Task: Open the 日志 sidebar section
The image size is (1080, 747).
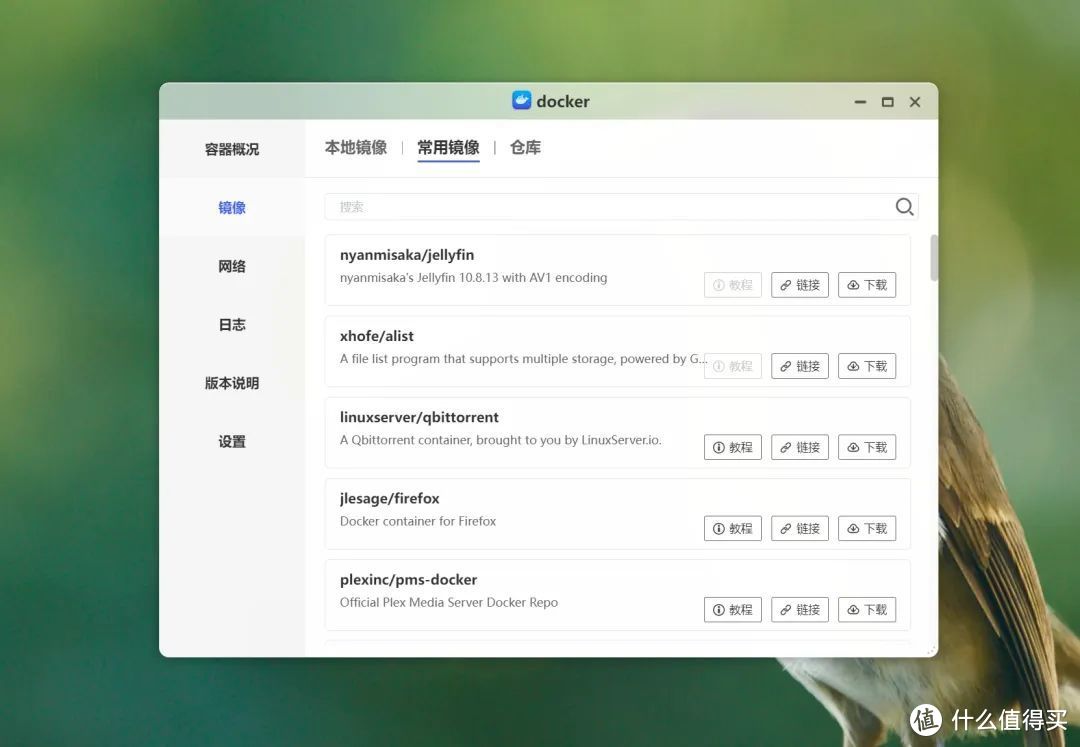Action: (x=231, y=324)
